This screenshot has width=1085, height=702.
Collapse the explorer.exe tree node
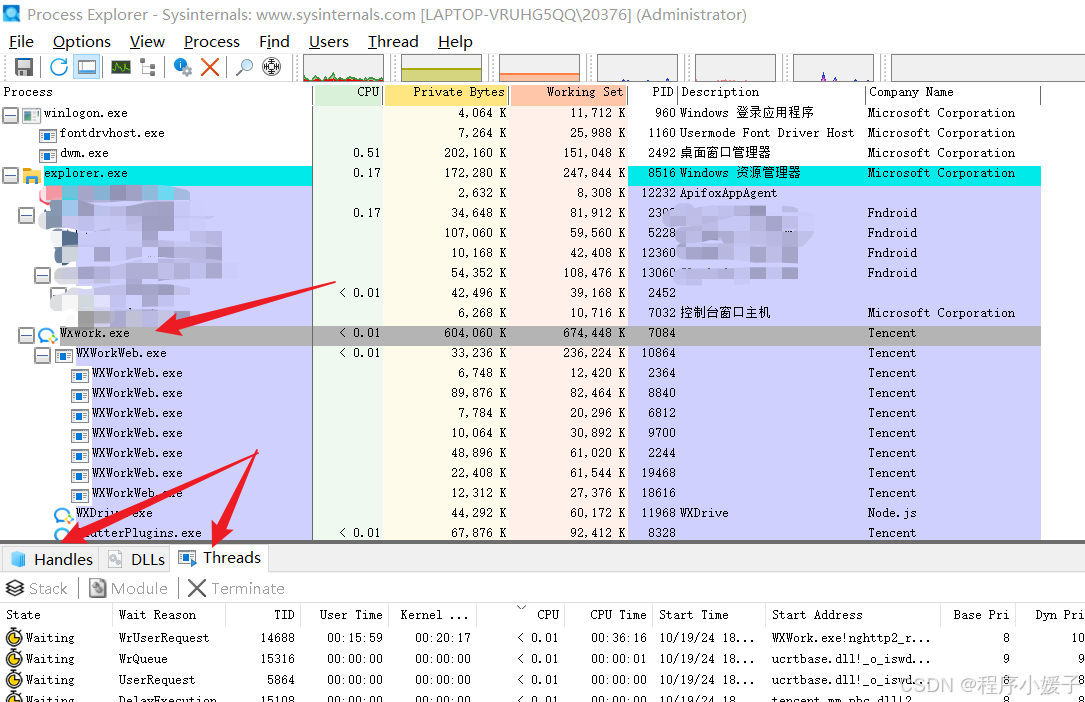pos(10,175)
